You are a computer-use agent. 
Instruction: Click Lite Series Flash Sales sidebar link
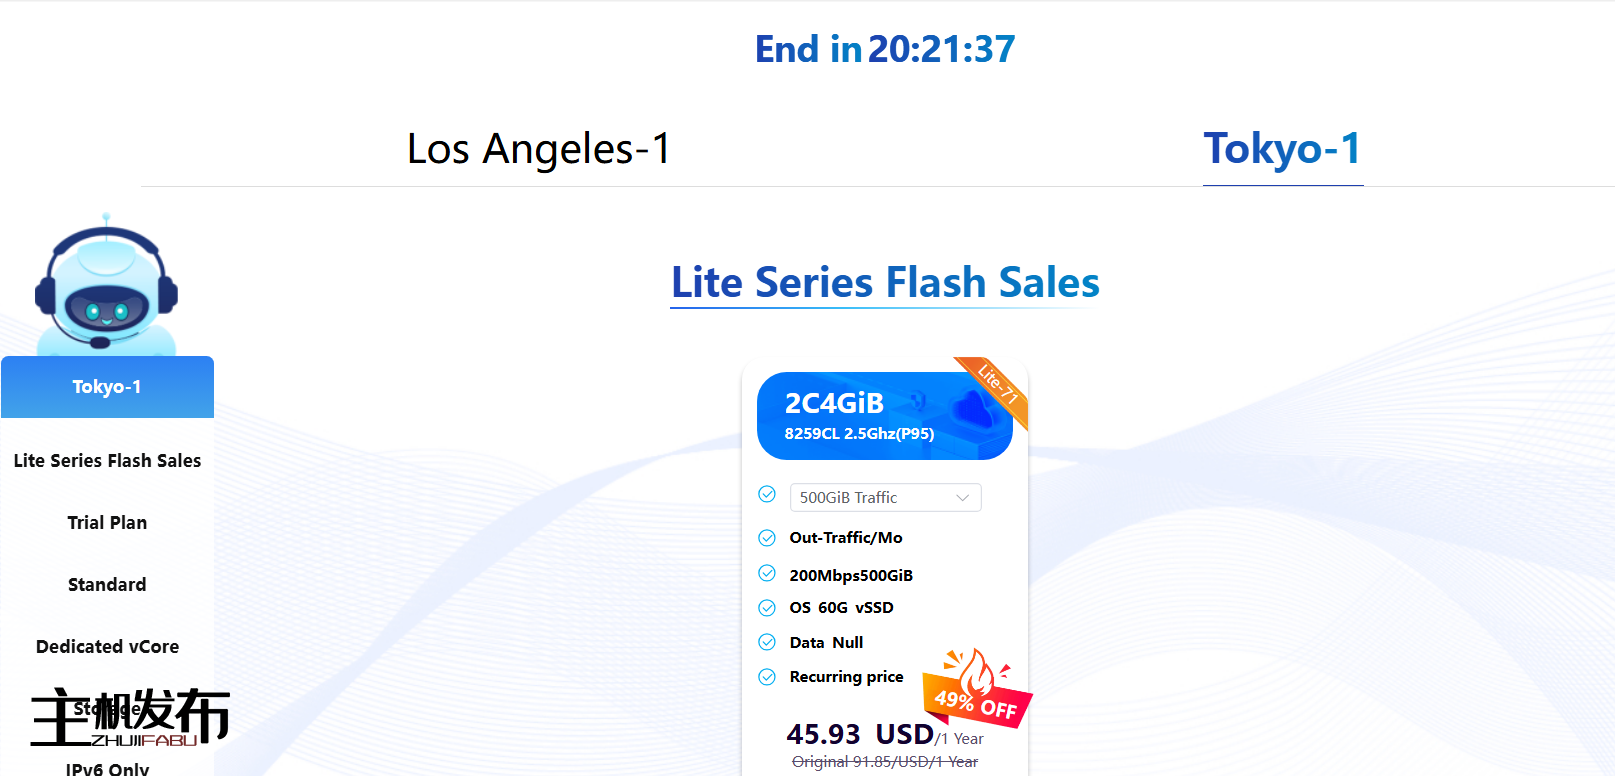point(107,461)
